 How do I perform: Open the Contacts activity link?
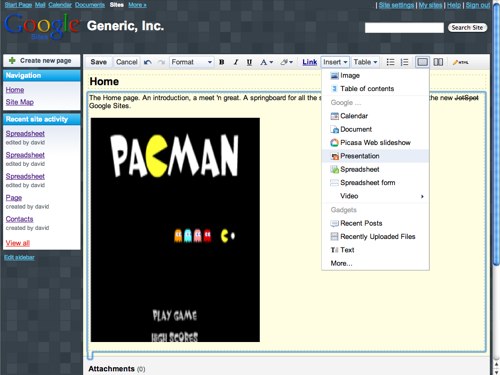[19, 219]
